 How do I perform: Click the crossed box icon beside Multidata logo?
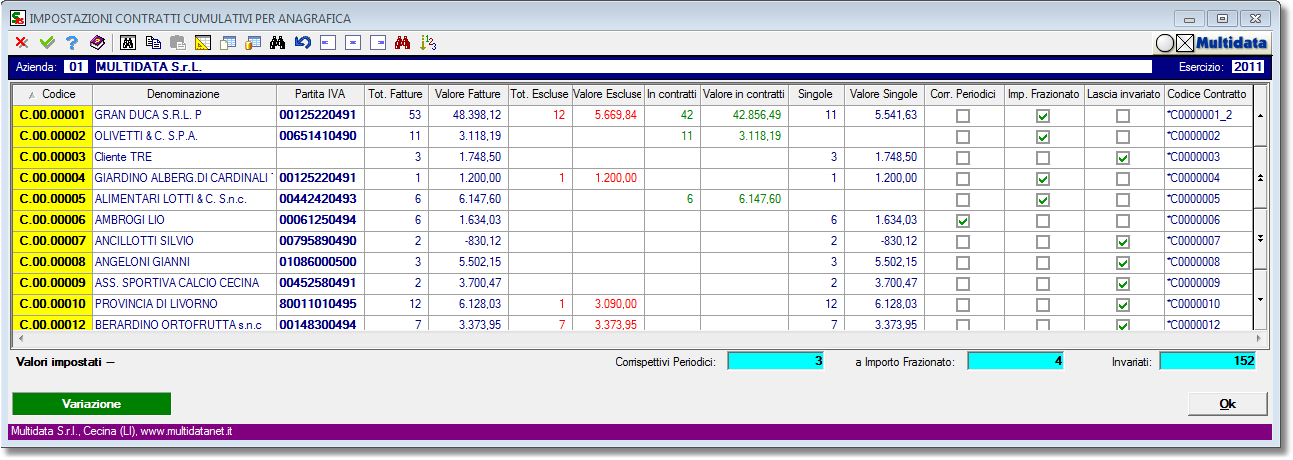(x=1185, y=43)
